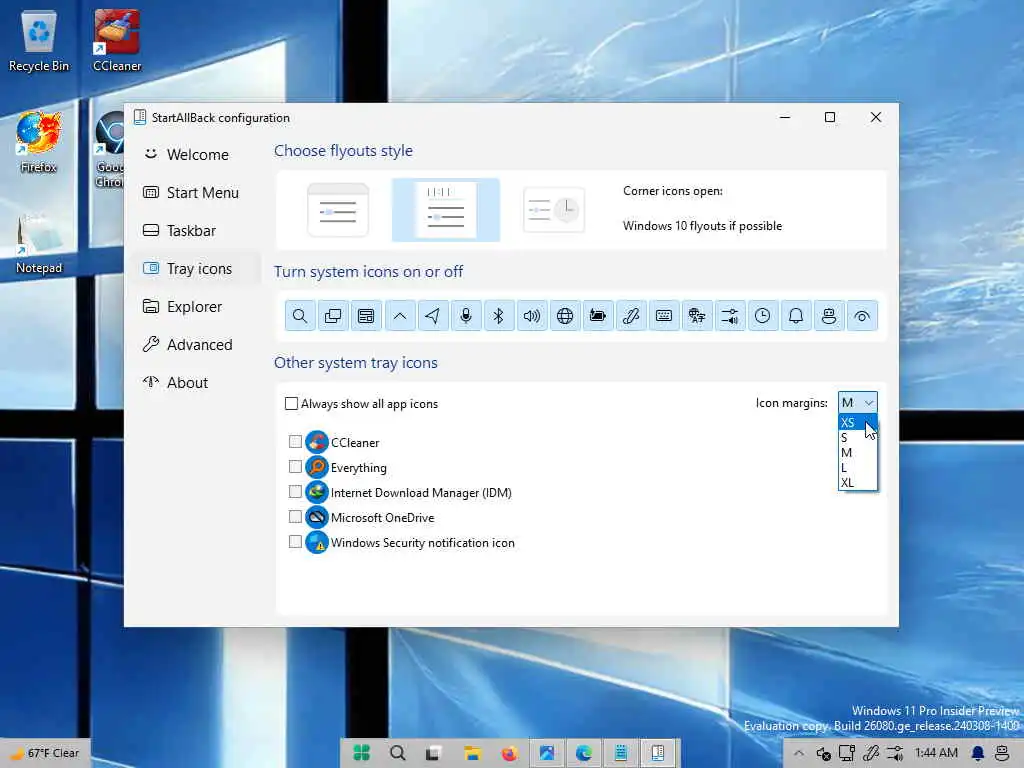Open CCleaner desktop shortcut
Image resolution: width=1024 pixels, height=768 pixels.
117,40
